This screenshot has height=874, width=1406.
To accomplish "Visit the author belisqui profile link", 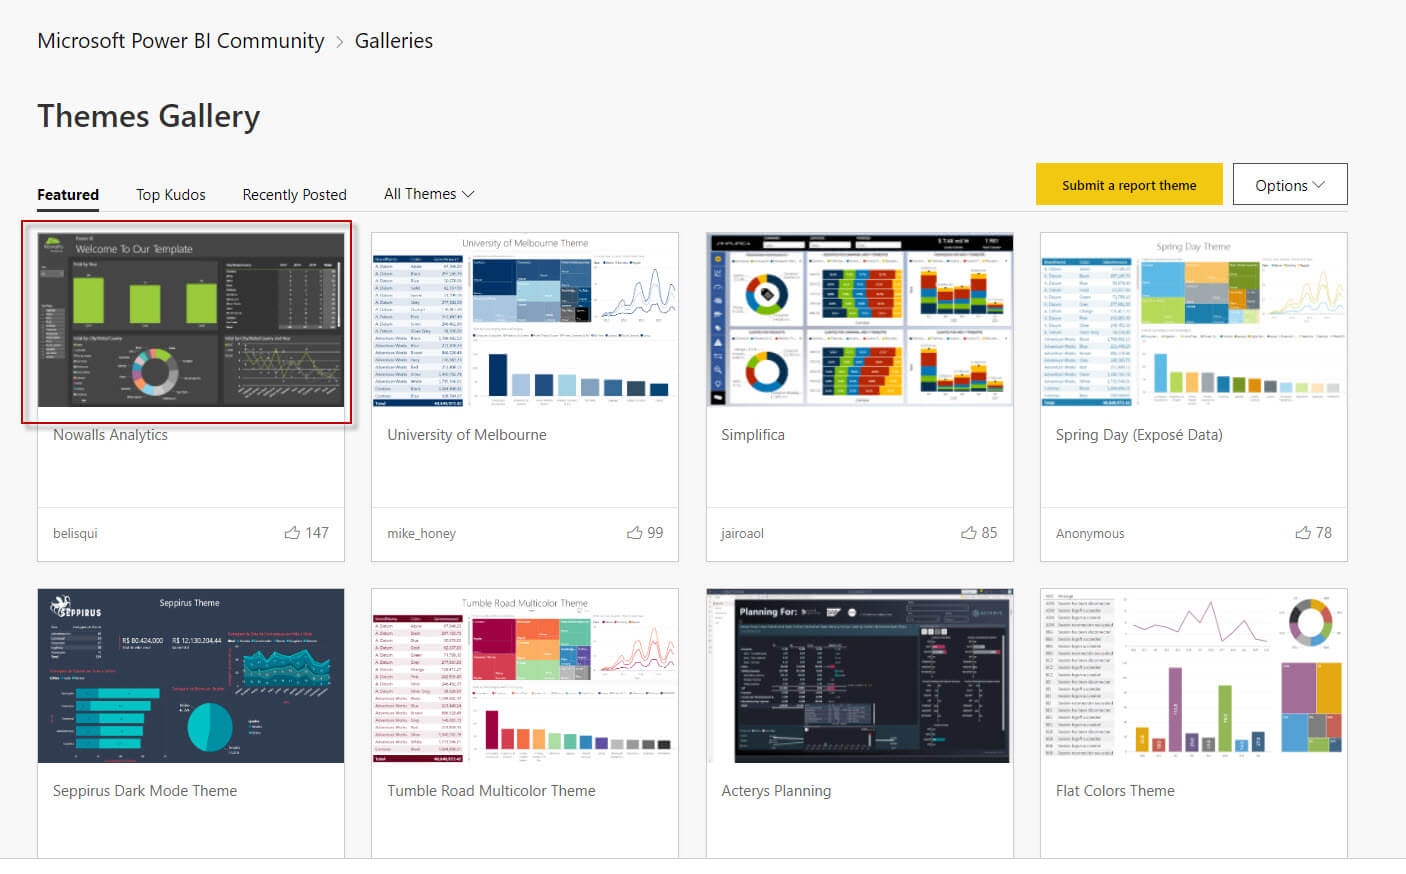I will (x=75, y=534).
